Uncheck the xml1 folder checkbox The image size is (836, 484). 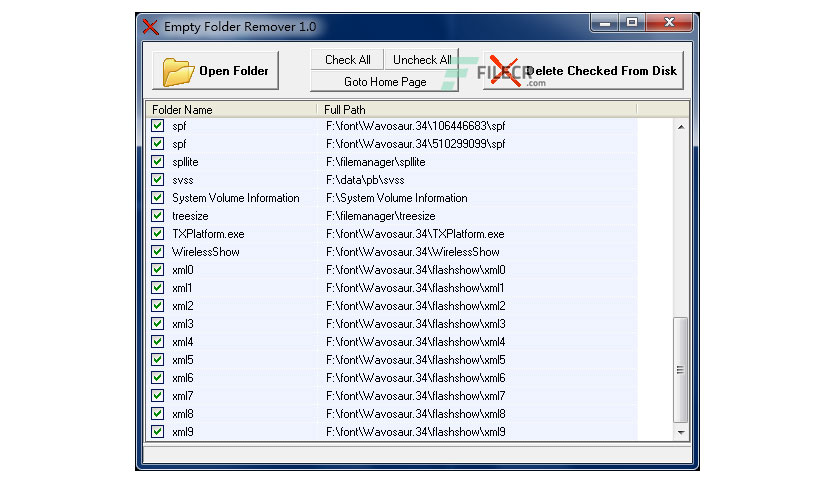coord(157,288)
